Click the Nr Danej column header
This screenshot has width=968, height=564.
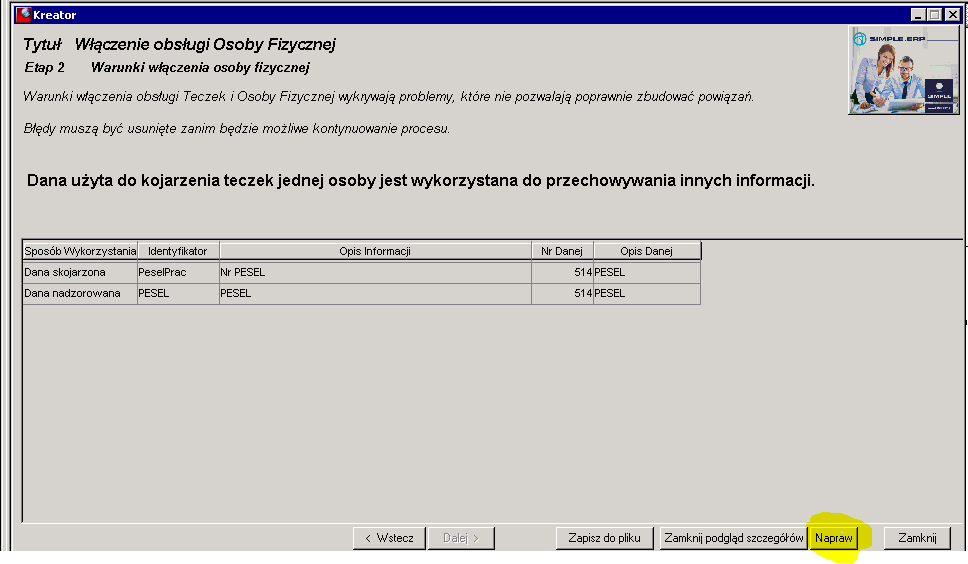tap(562, 251)
